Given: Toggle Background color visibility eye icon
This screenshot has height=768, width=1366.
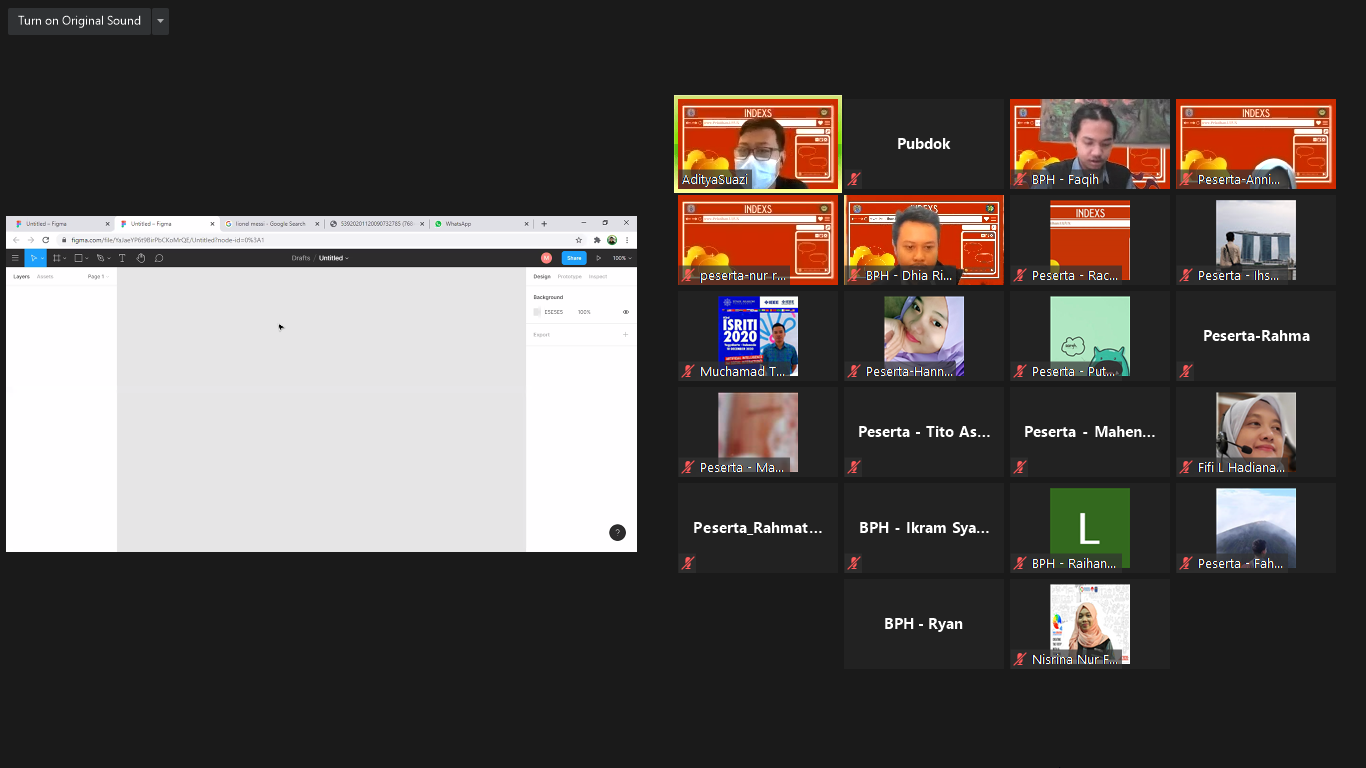Looking at the screenshot, I should click(x=626, y=312).
